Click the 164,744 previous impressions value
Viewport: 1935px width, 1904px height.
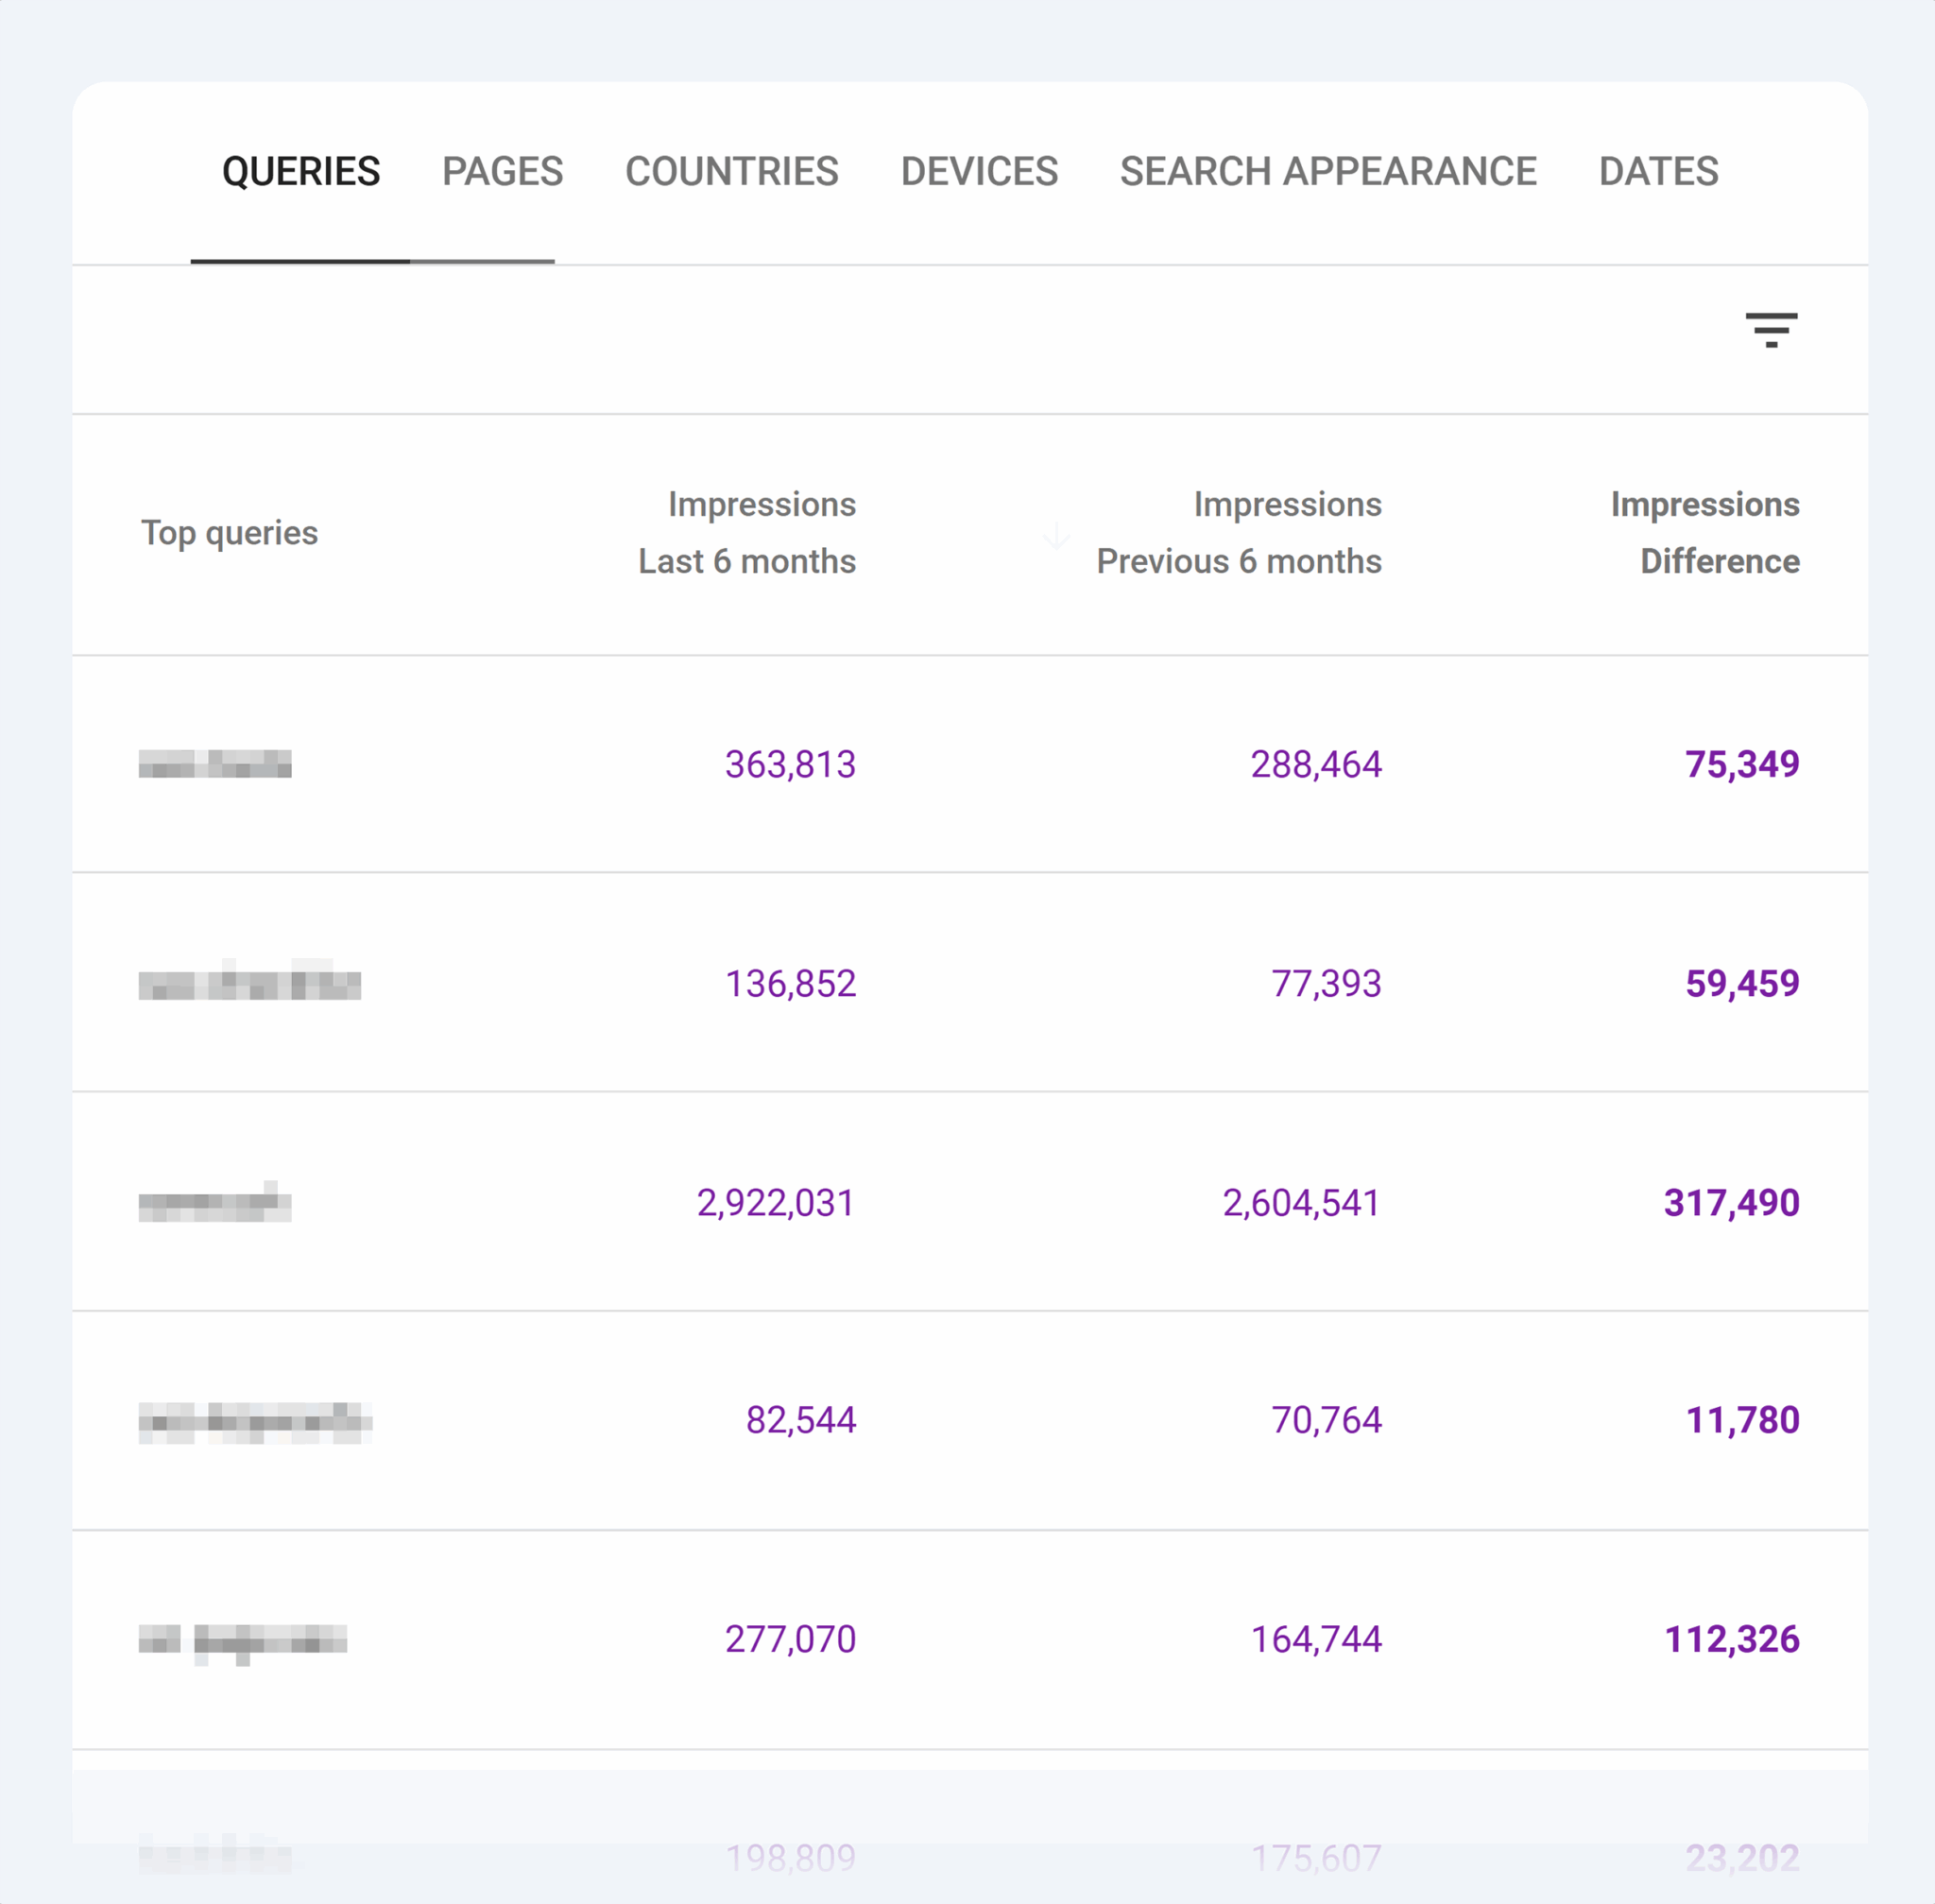point(1316,1639)
